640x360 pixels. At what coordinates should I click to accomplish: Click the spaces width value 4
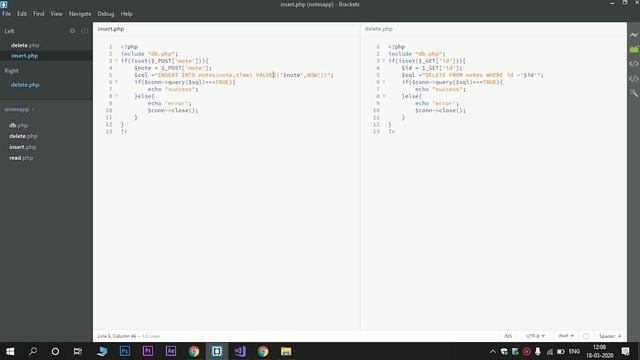[619, 336]
